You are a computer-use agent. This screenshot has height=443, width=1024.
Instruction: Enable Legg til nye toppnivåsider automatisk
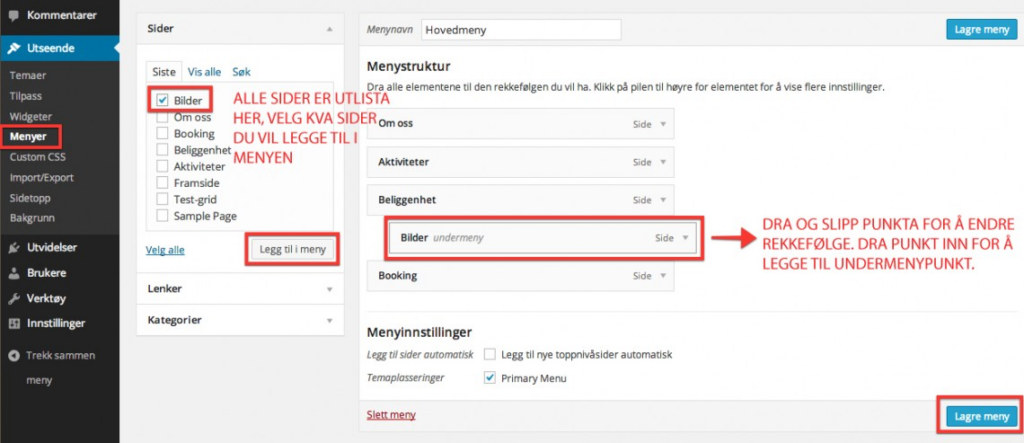[490, 354]
